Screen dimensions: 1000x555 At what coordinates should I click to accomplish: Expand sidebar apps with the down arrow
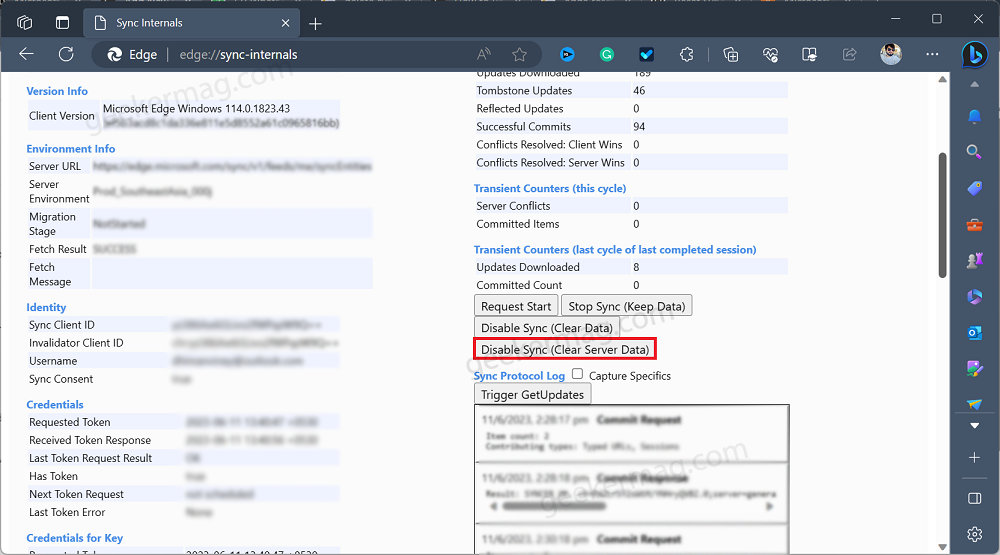pyautogui.click(x=974, y=426)
